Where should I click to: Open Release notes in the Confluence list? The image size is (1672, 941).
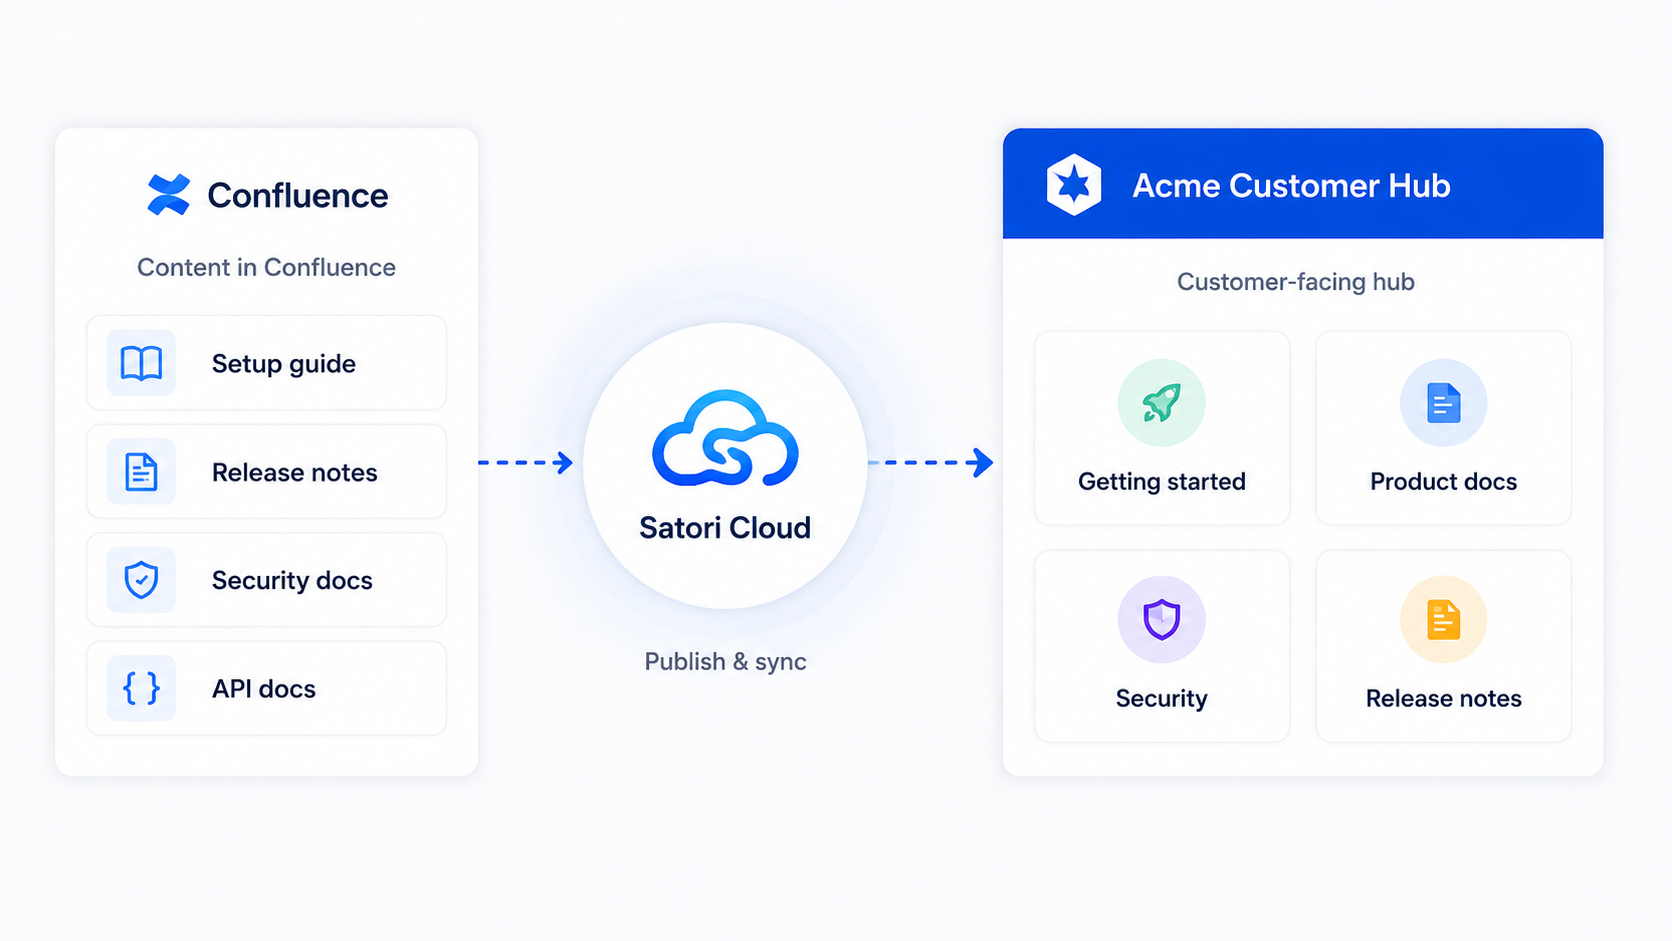click(x=266, y=472)
